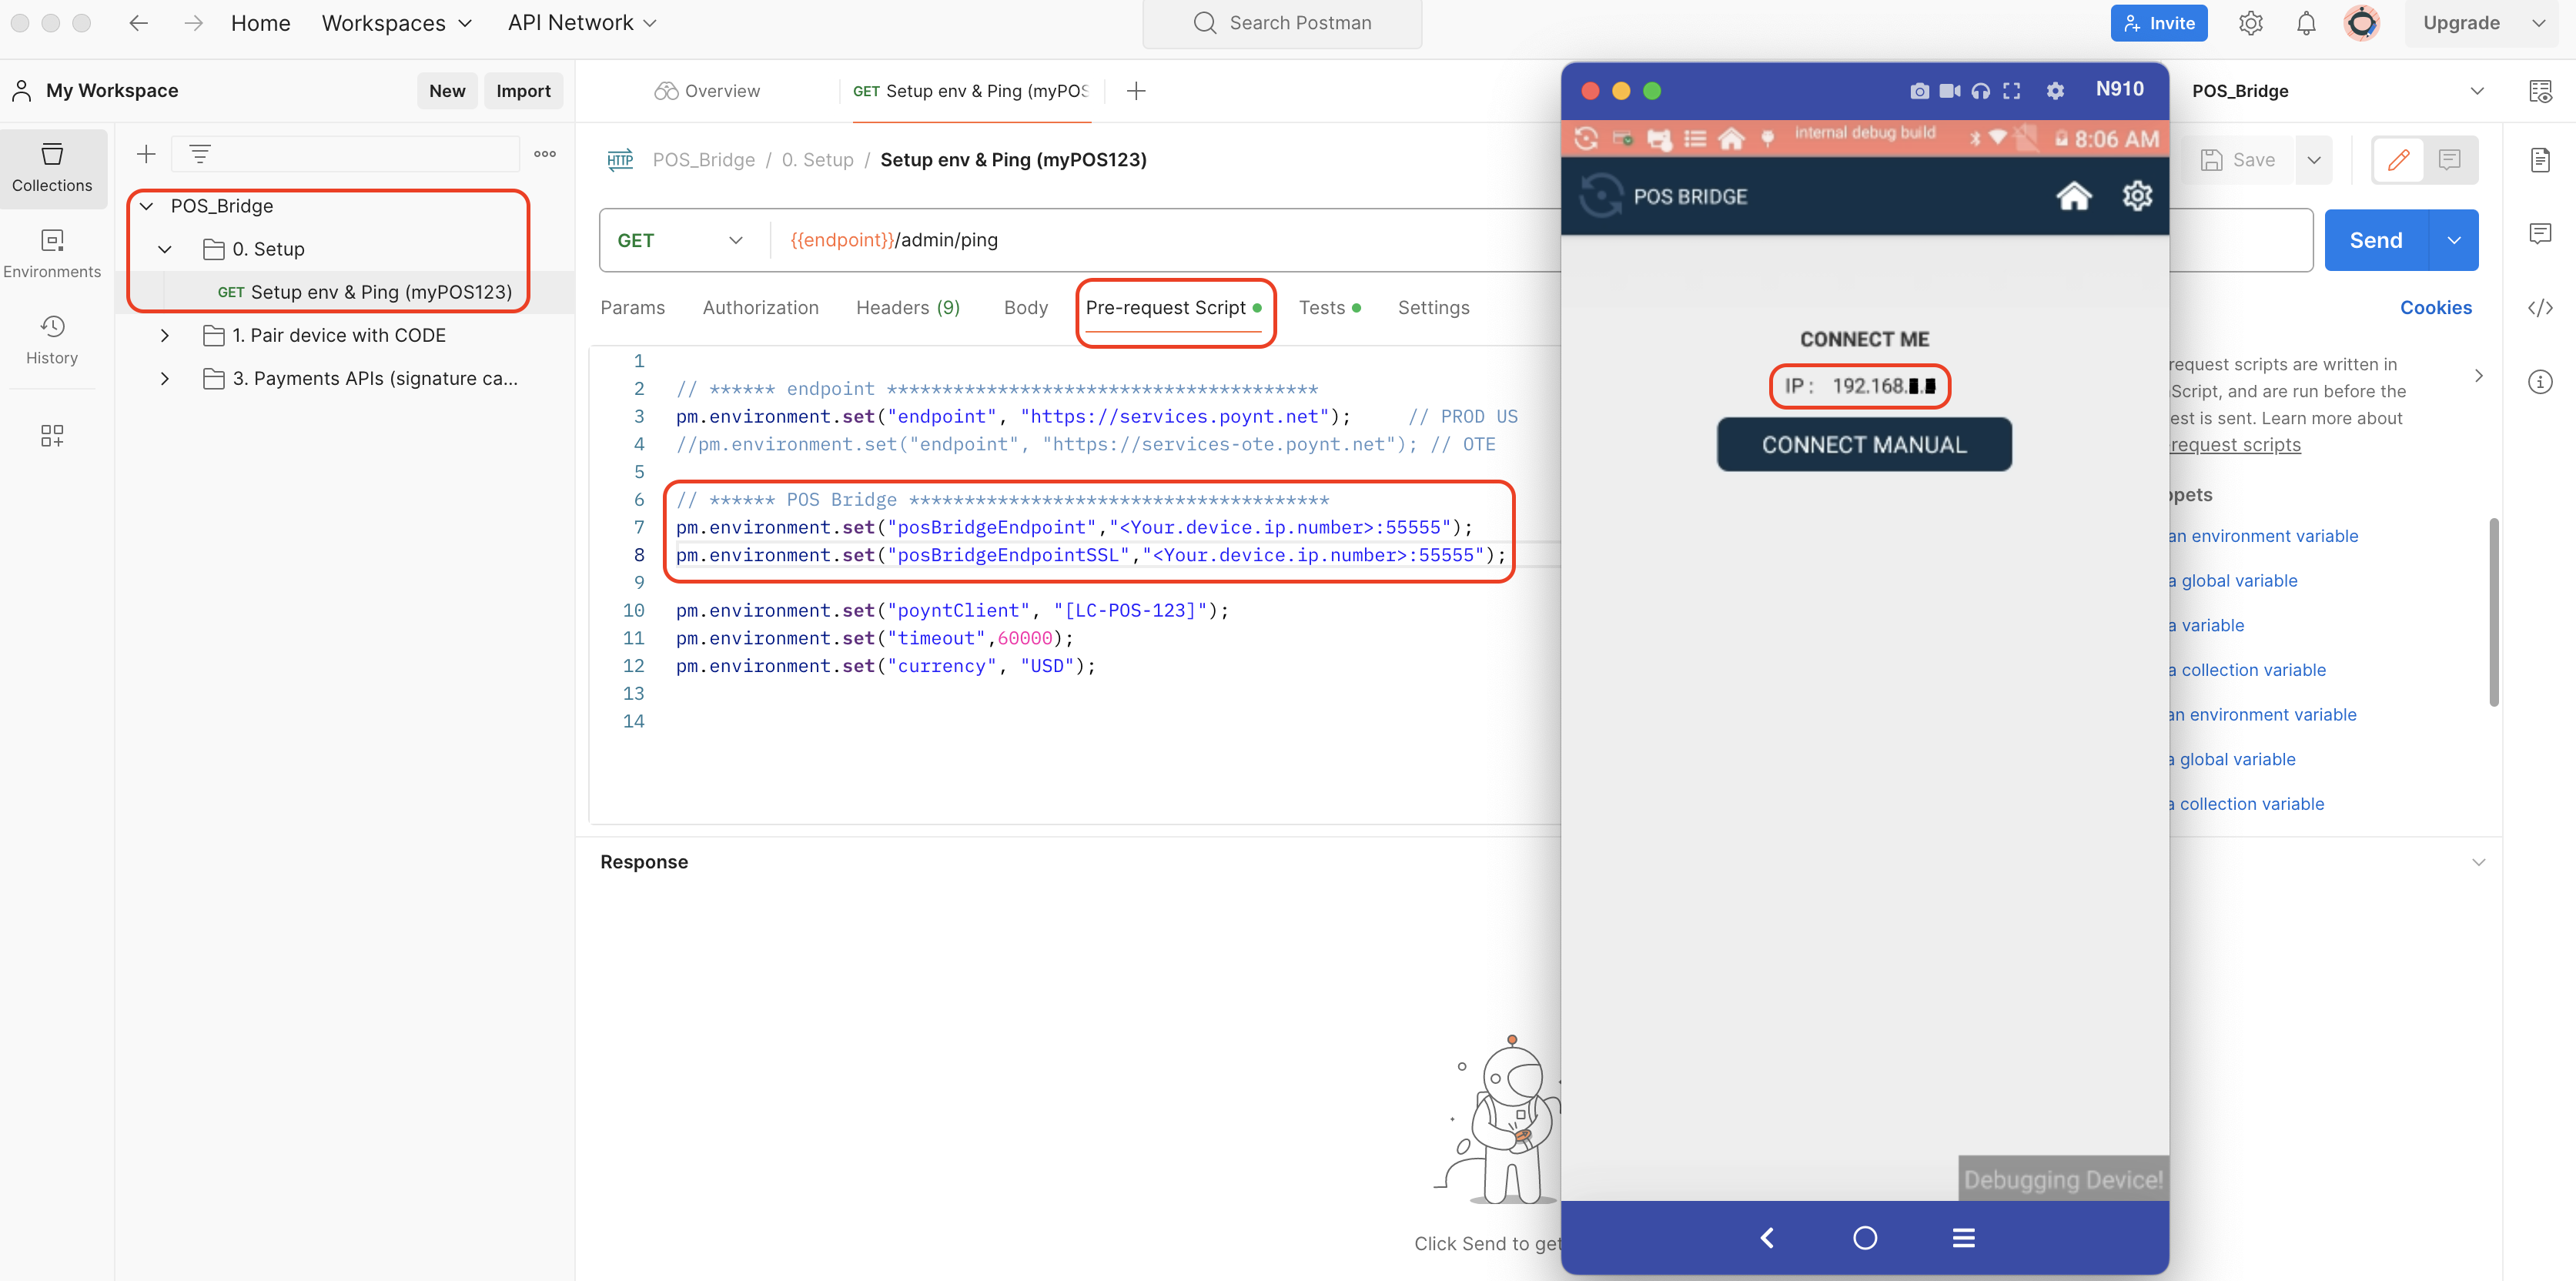Click the environment quick look icon
The width and height of the screenshot is (2576, 1281).
point(2540,91)
